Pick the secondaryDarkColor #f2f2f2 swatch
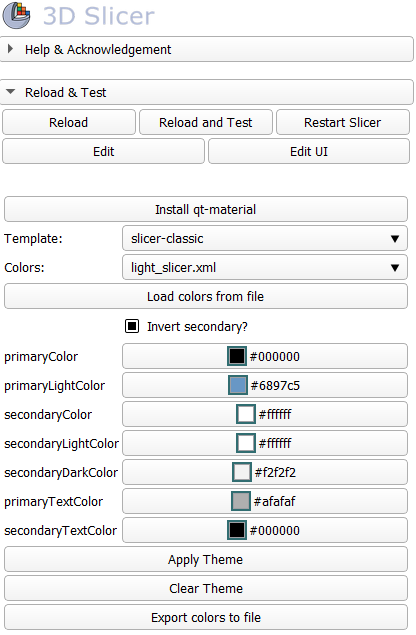Viewport: 416px width, 635px height. coord(242,472)
